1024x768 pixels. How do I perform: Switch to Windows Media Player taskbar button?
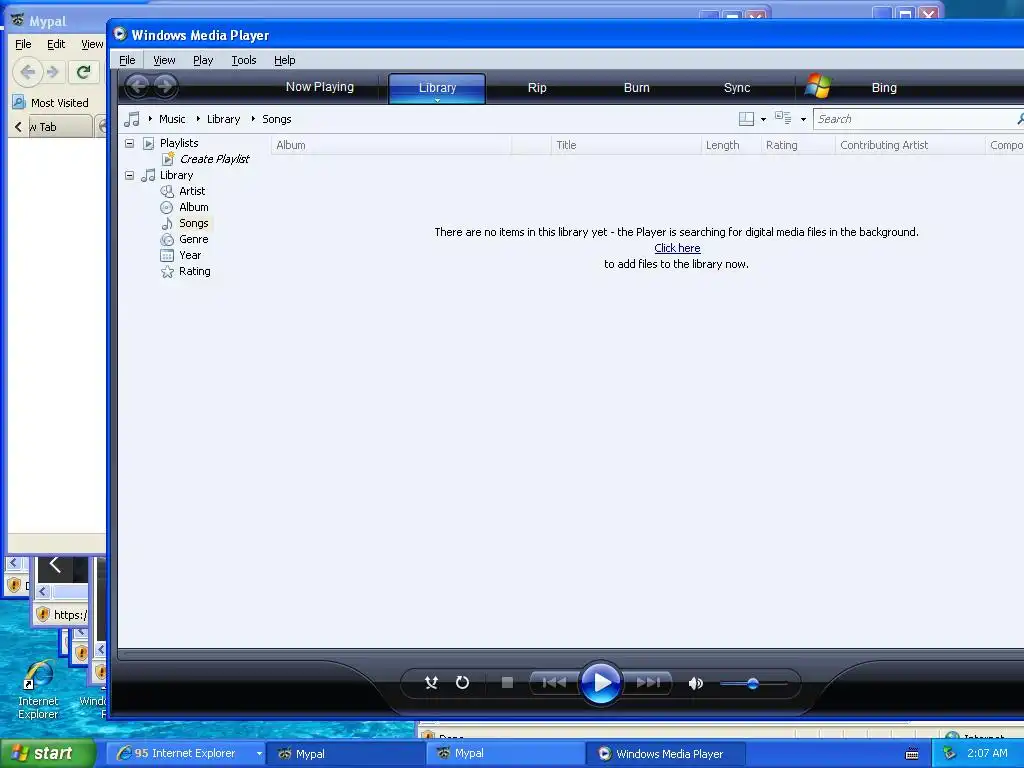click(665, 754)
